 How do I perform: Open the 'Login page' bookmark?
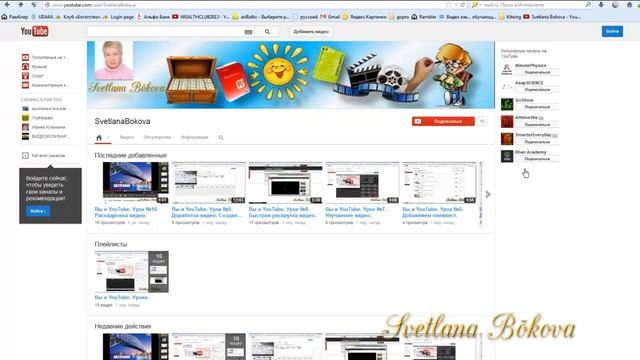click(x=118, y=17)
